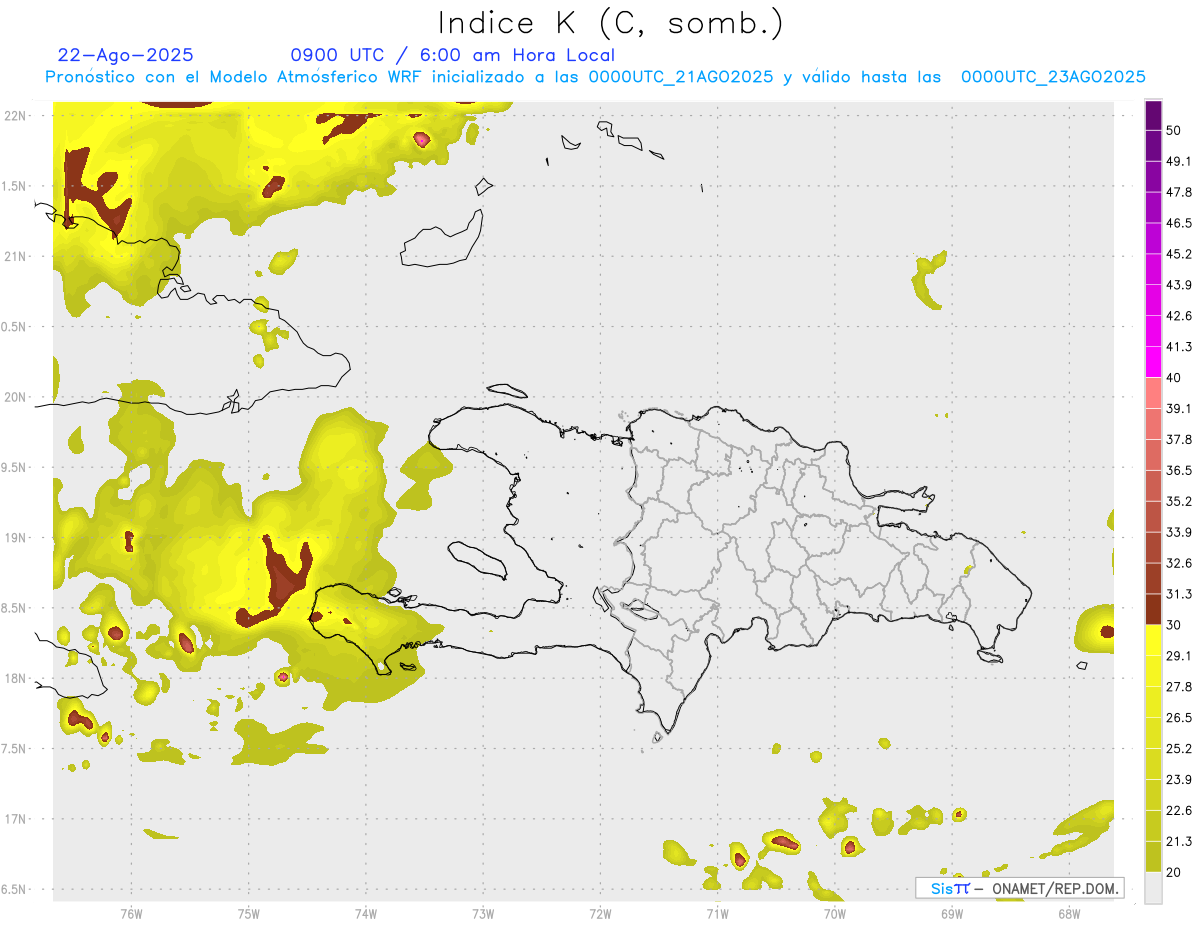Viewport: 1200px width, 927px height.
Task: Click the '74W' longitude label
Action: [366, 914]
